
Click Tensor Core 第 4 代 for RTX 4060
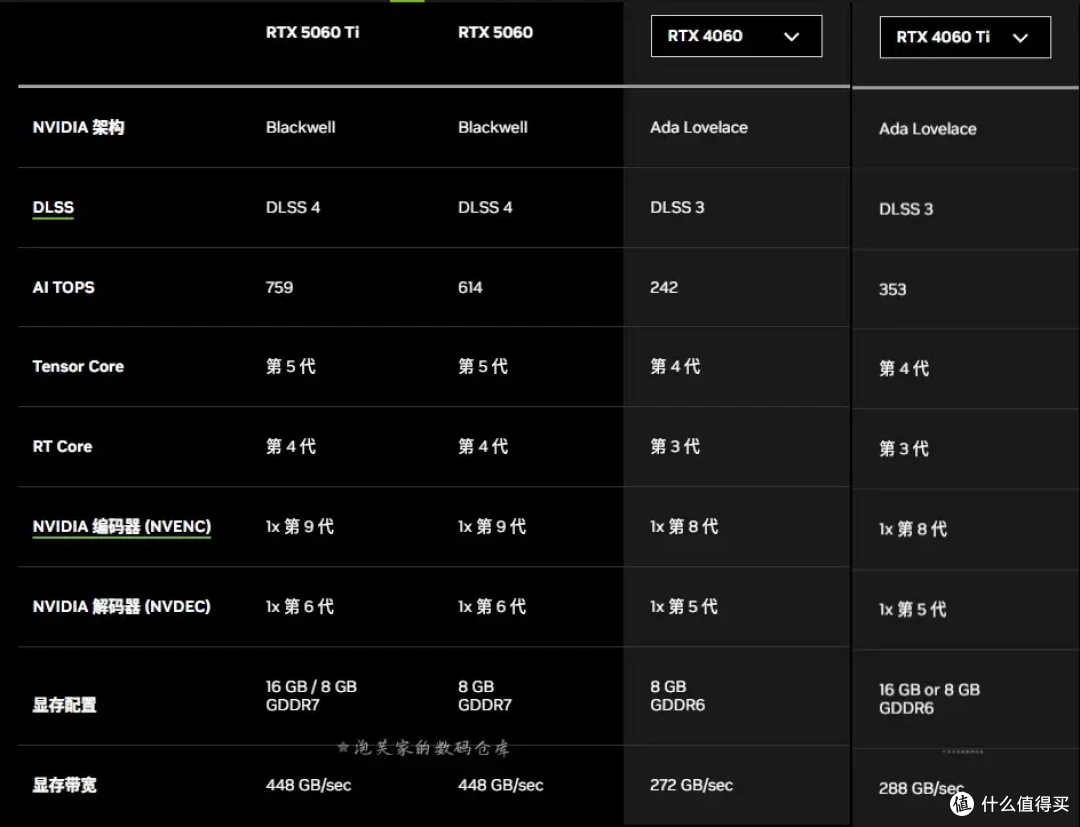(x=675, y=366)
